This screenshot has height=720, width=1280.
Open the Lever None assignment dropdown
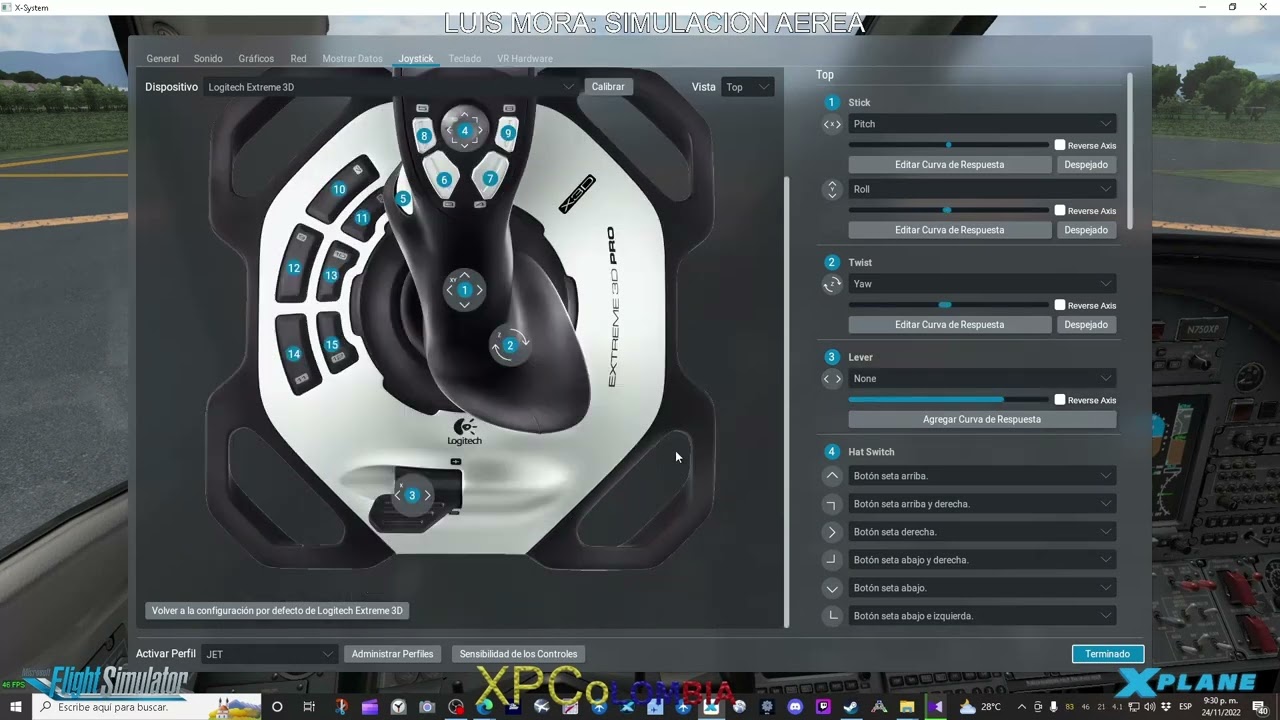pyautogui.click(x=982, y=378)
